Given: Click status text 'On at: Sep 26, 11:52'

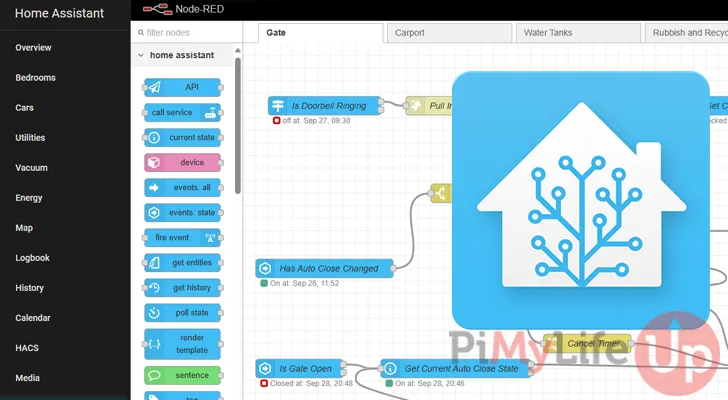Looking at the screenshot, I should click(x=305, y=283).
